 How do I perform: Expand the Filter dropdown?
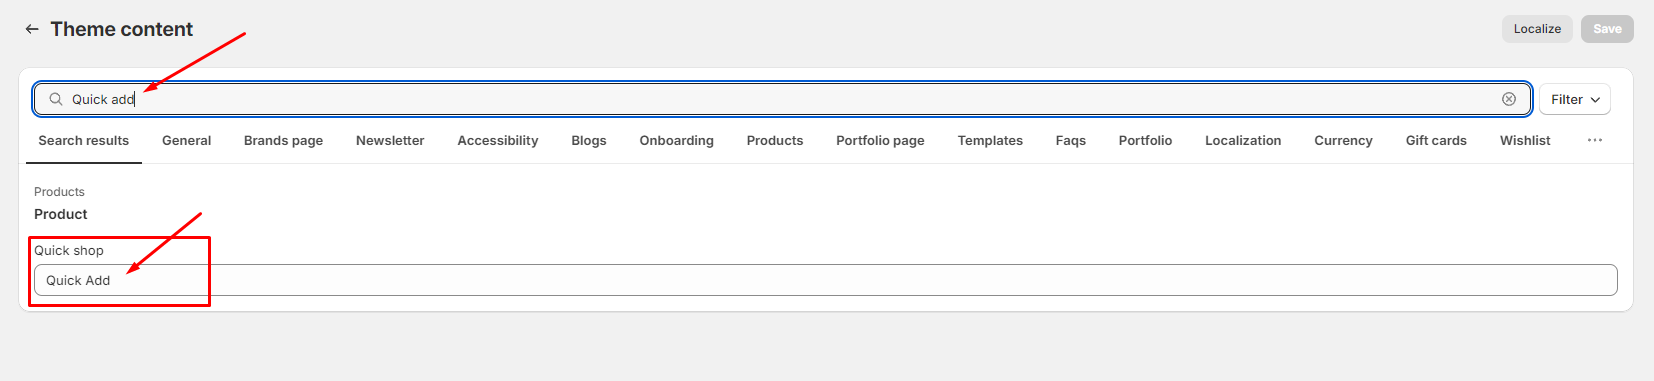(x=1575, y=99)
